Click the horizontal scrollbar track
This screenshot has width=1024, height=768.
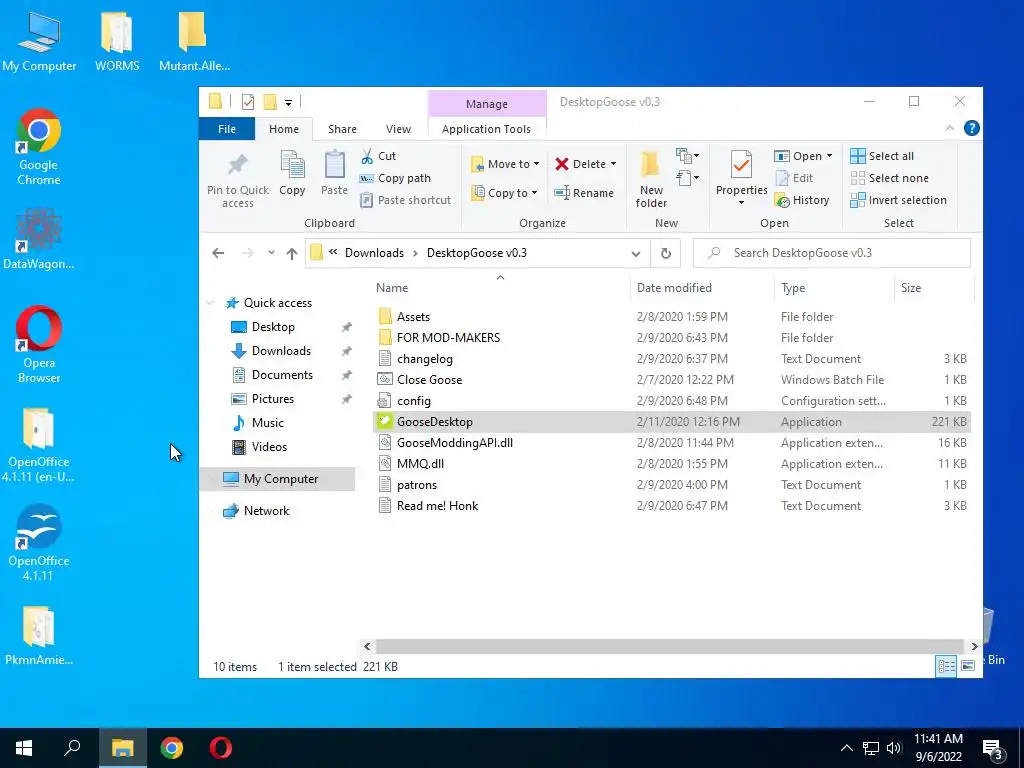tap(669, 647)
